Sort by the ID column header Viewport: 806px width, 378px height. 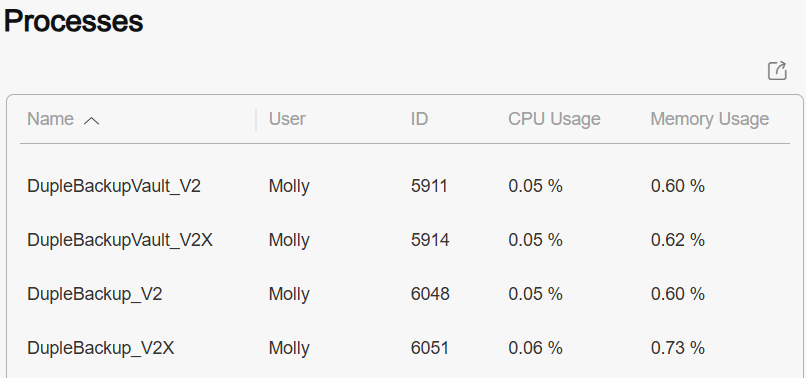pyautogui.click(x=419, y=119)
